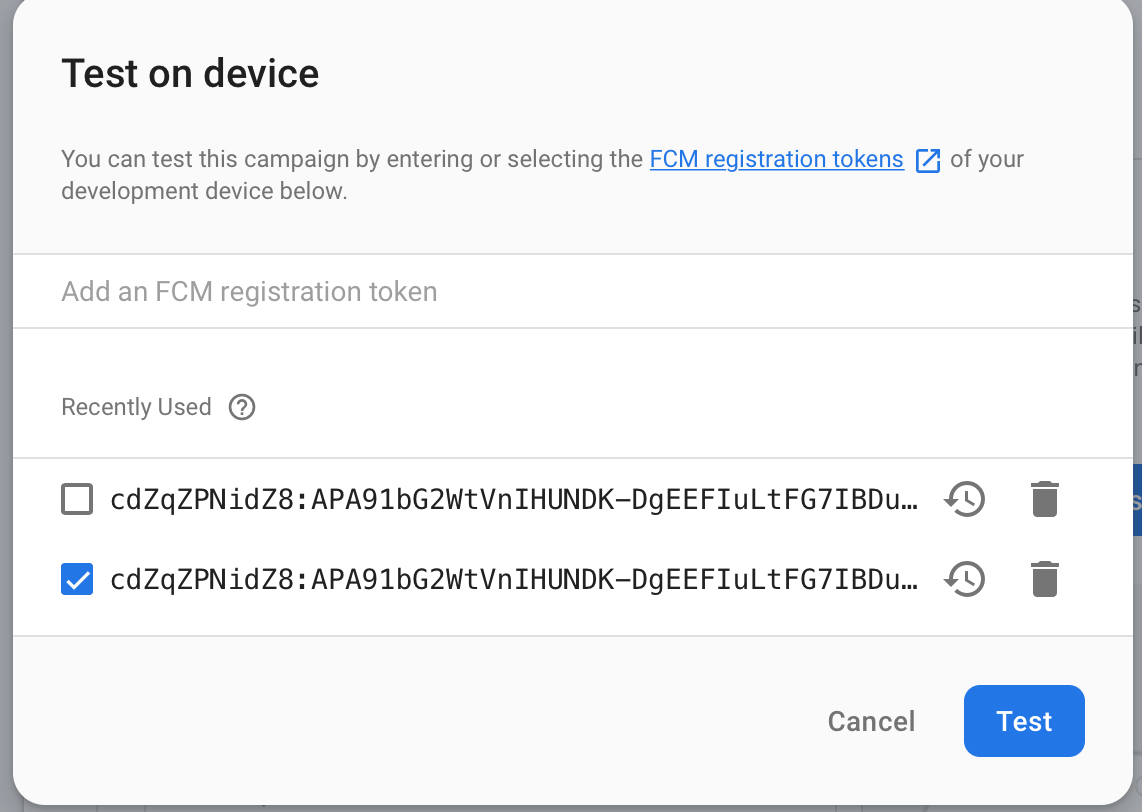
Task: Click the dimmed page backdrop behind the dialog
Action: click(x=1134, y=700)
